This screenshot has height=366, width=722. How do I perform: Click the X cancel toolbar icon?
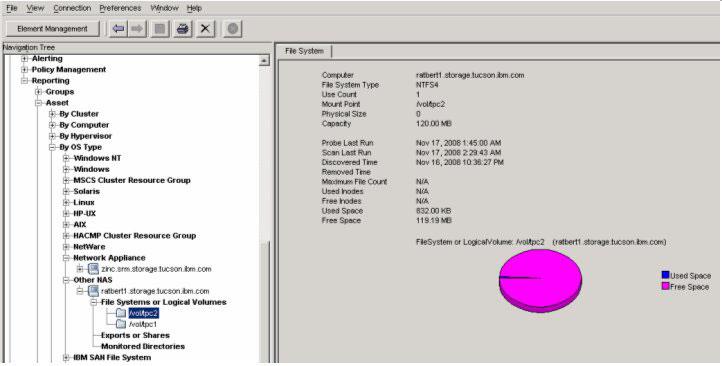coord(205,29)
